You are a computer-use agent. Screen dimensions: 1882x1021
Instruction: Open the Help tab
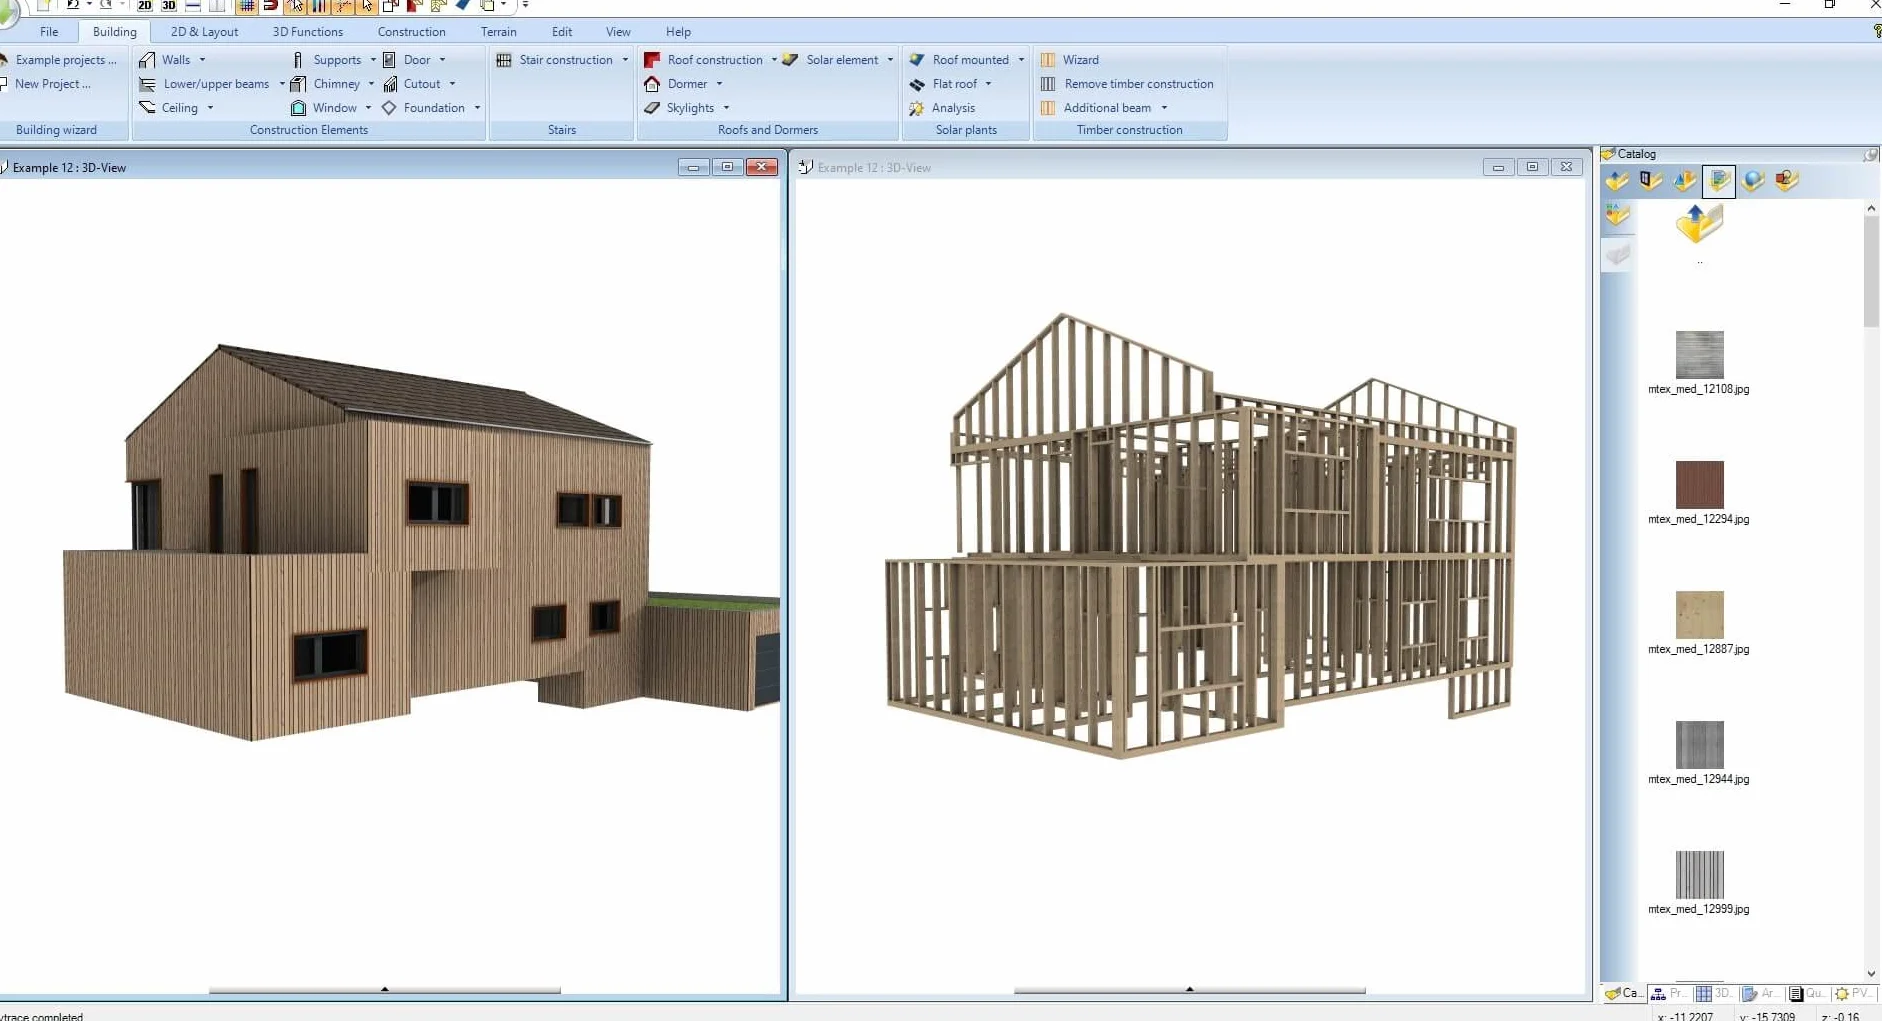[x=678, y=32]
